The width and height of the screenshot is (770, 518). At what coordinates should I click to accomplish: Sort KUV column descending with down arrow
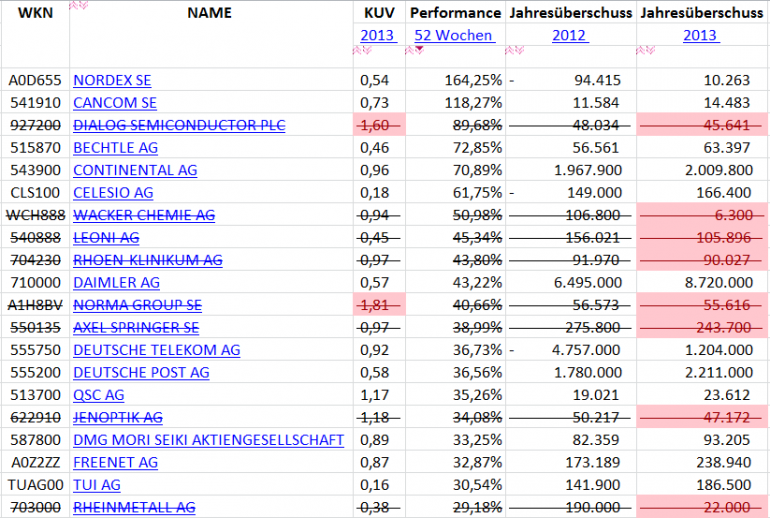coord(367,50)
